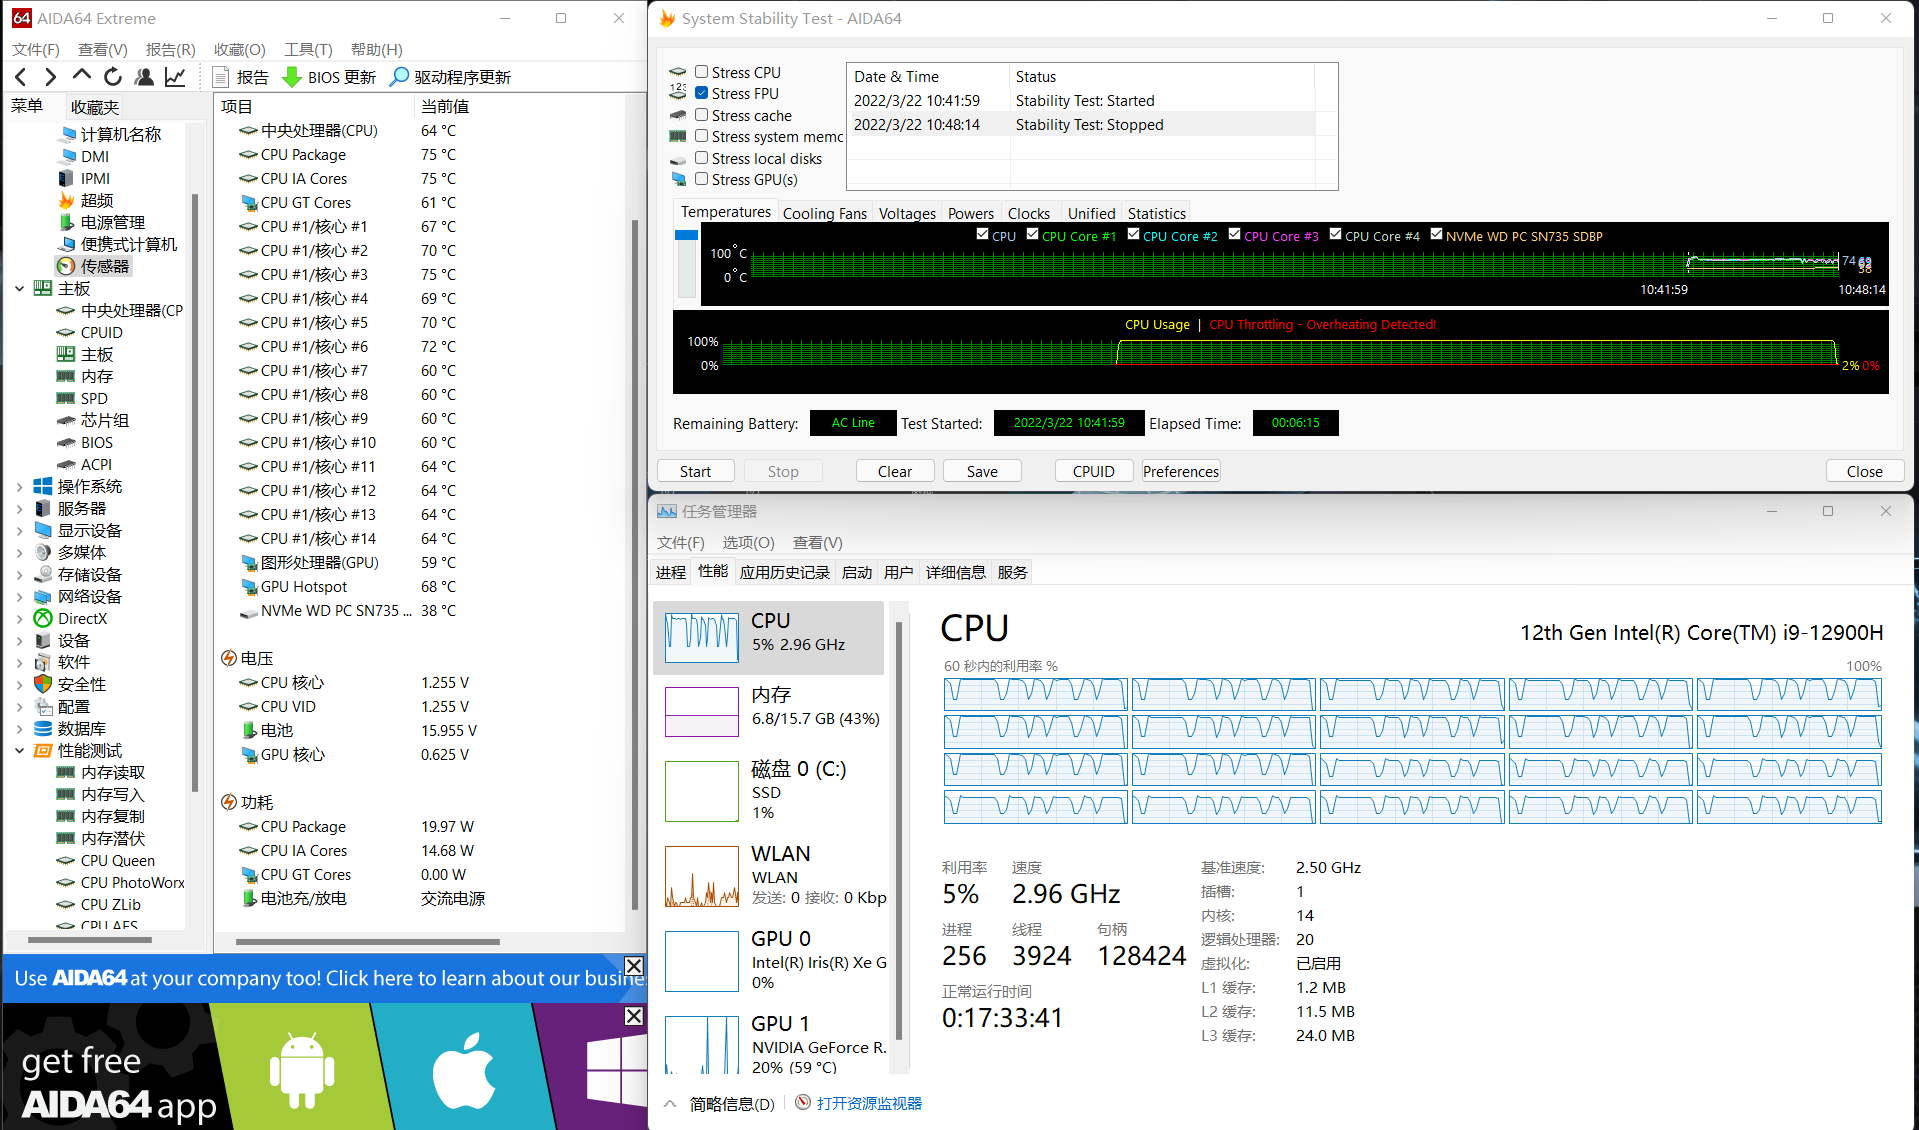Viewport: 1919px width, 1130px height.
Task: Enable the Stress cache checkbox
Action: tap(702, 115)
